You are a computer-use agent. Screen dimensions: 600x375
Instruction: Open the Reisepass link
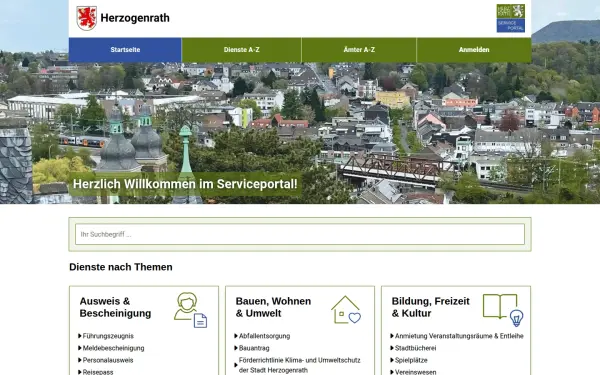pyautogui.click(x=98, y=372)
